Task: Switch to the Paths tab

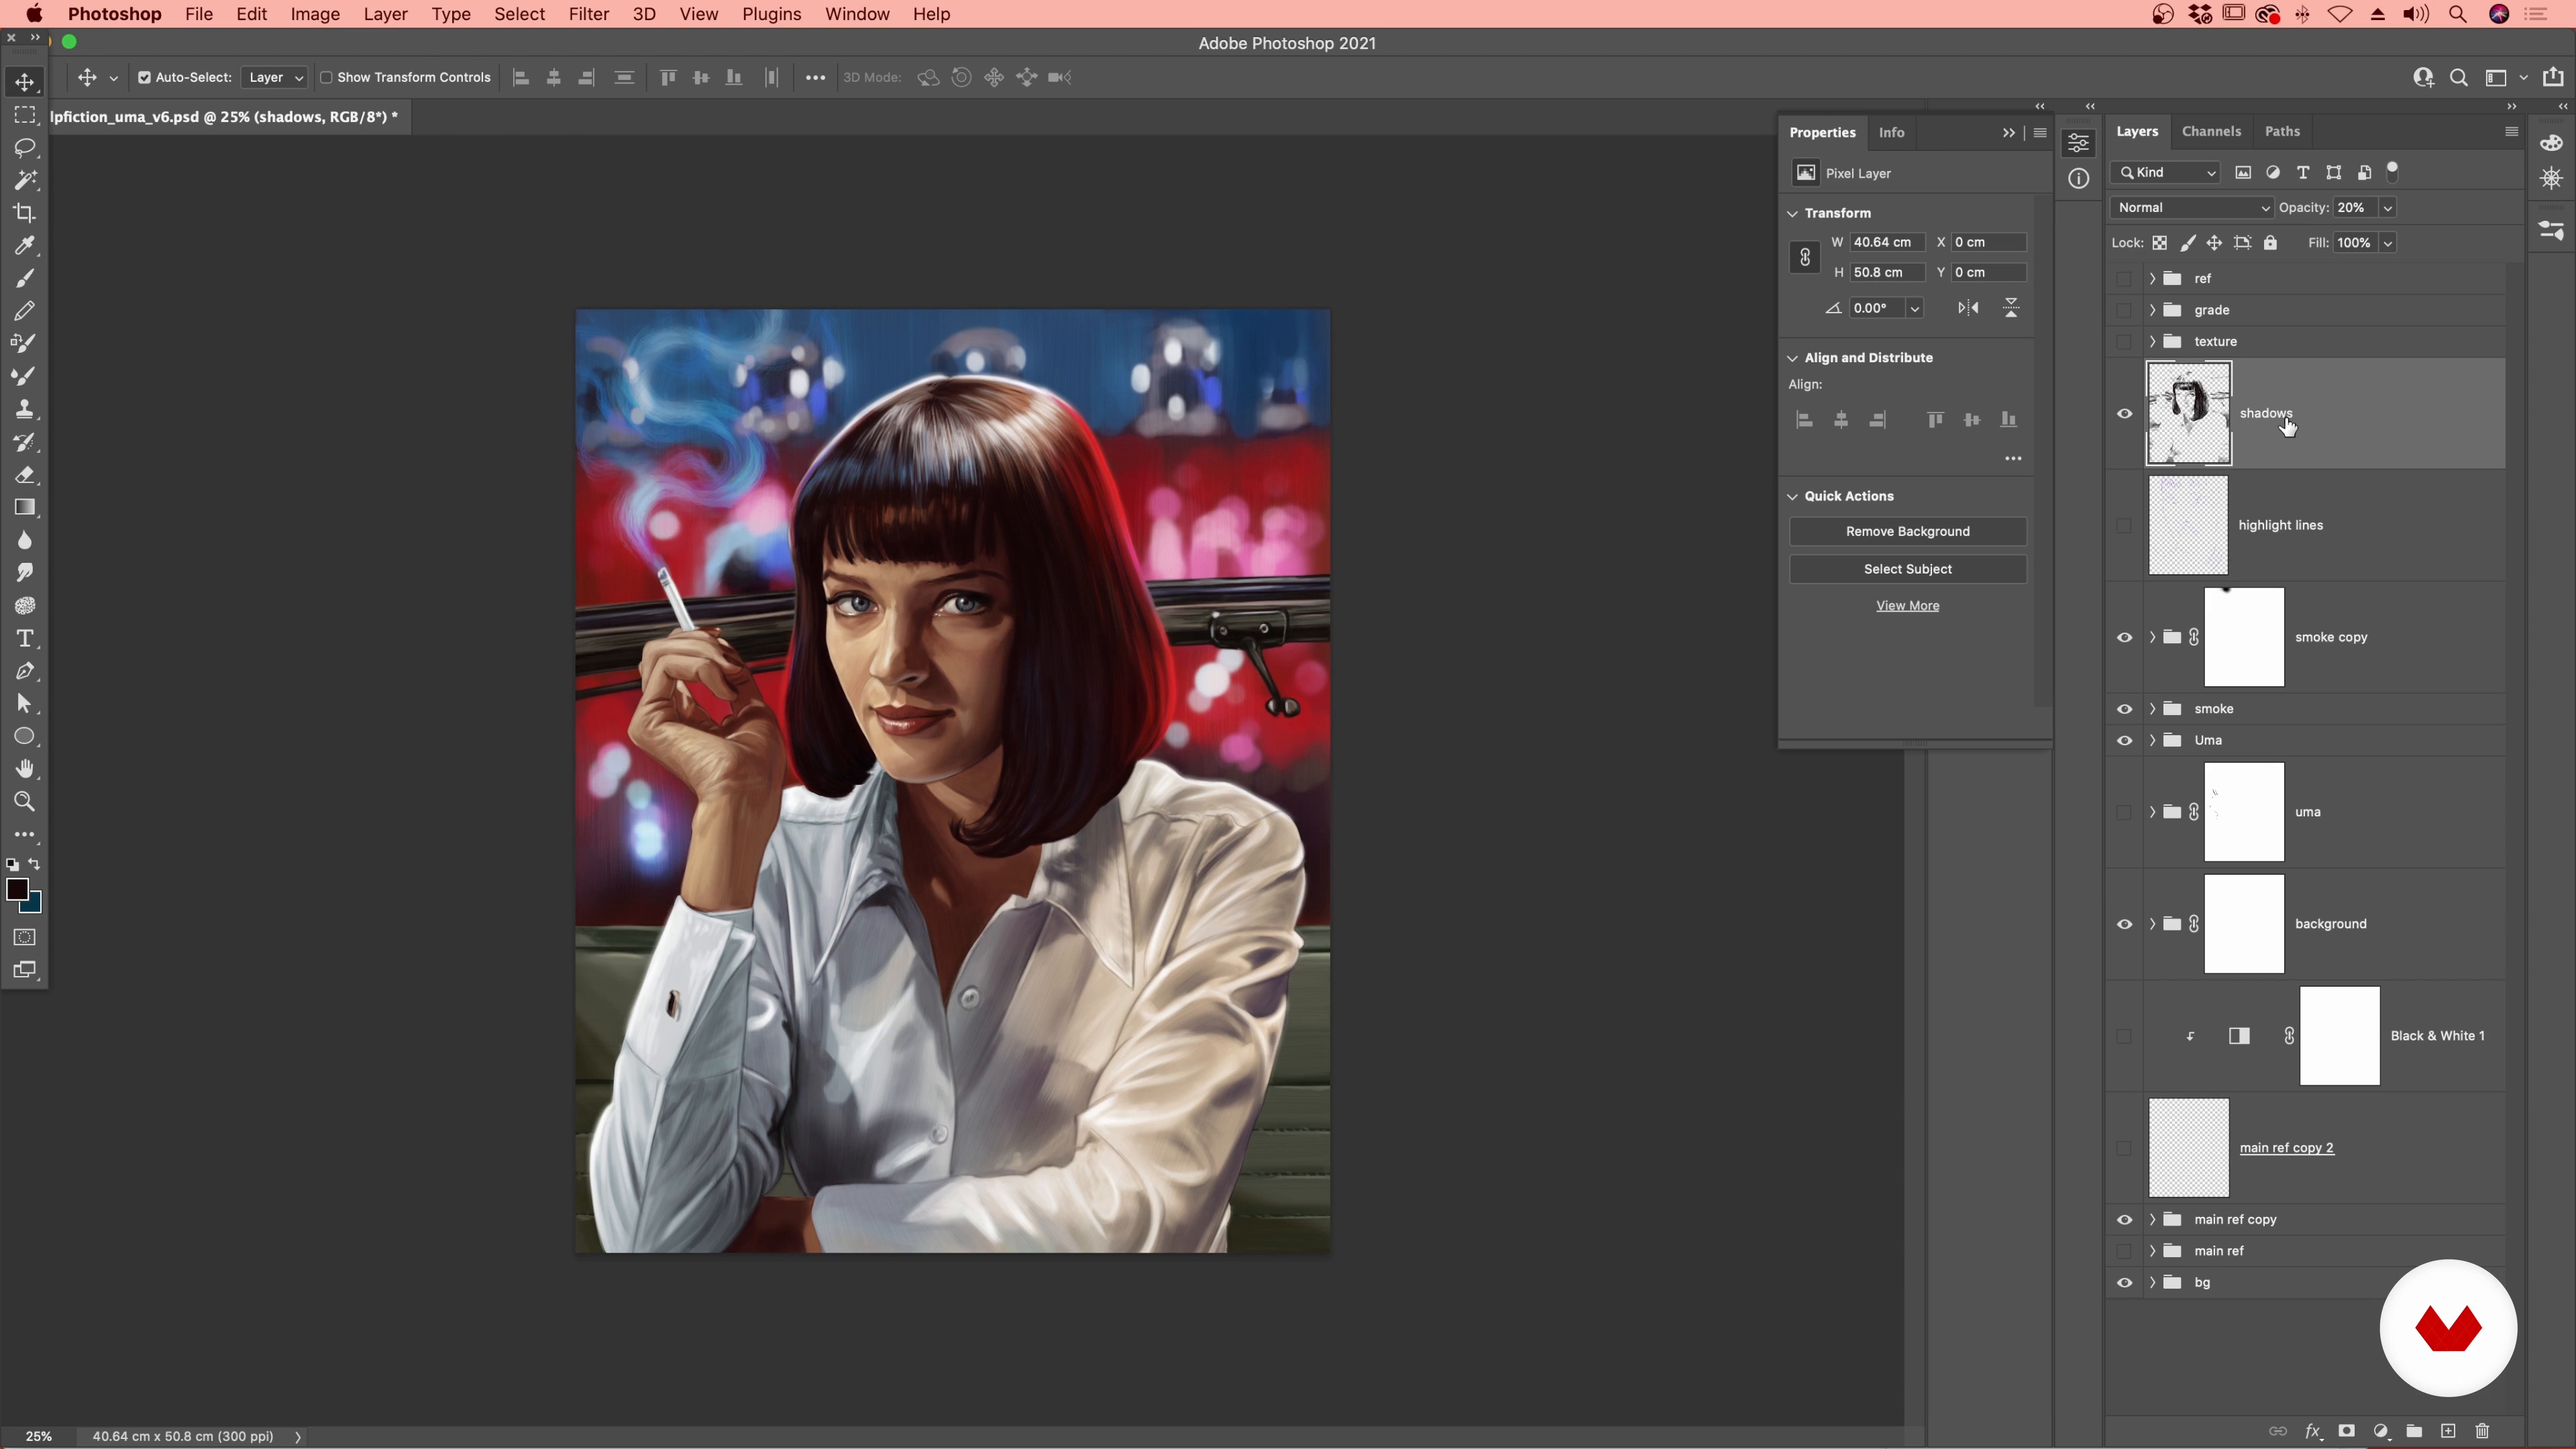Action: (2282, 131)
